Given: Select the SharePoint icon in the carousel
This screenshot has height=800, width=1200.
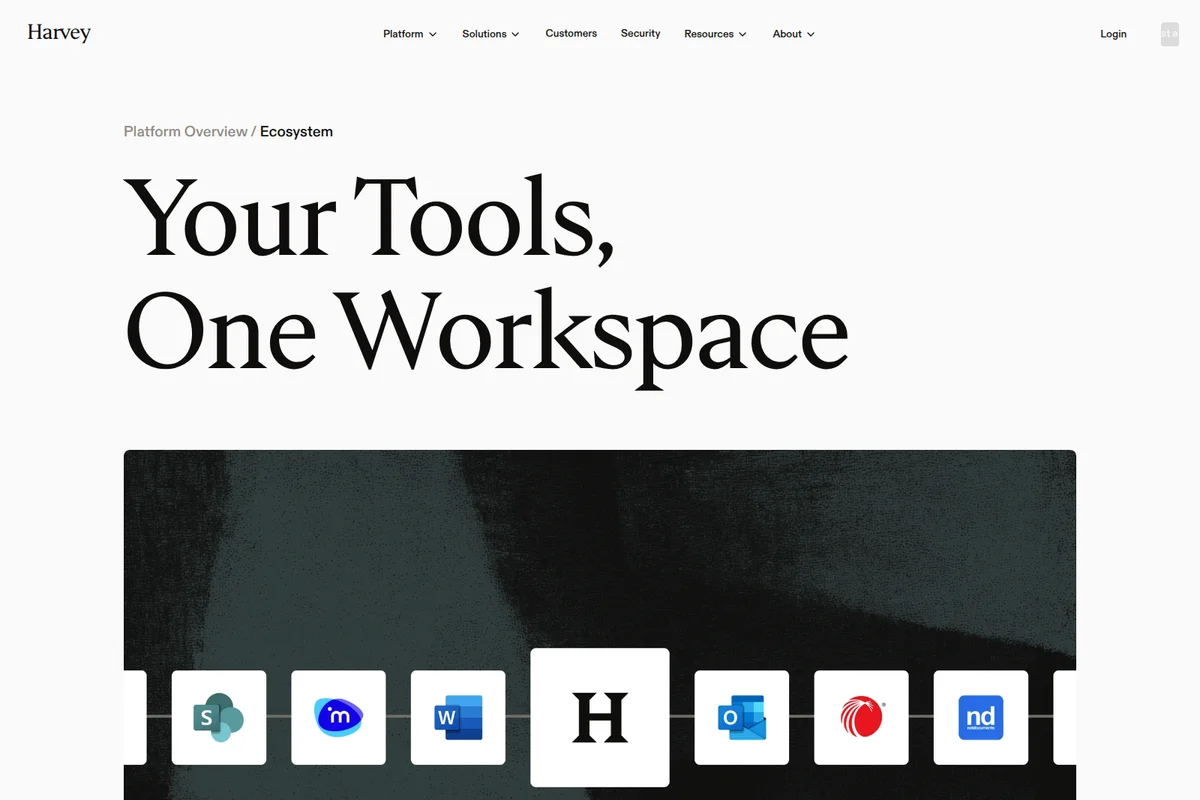Looking at the screenshot, I should coord(218,717).
